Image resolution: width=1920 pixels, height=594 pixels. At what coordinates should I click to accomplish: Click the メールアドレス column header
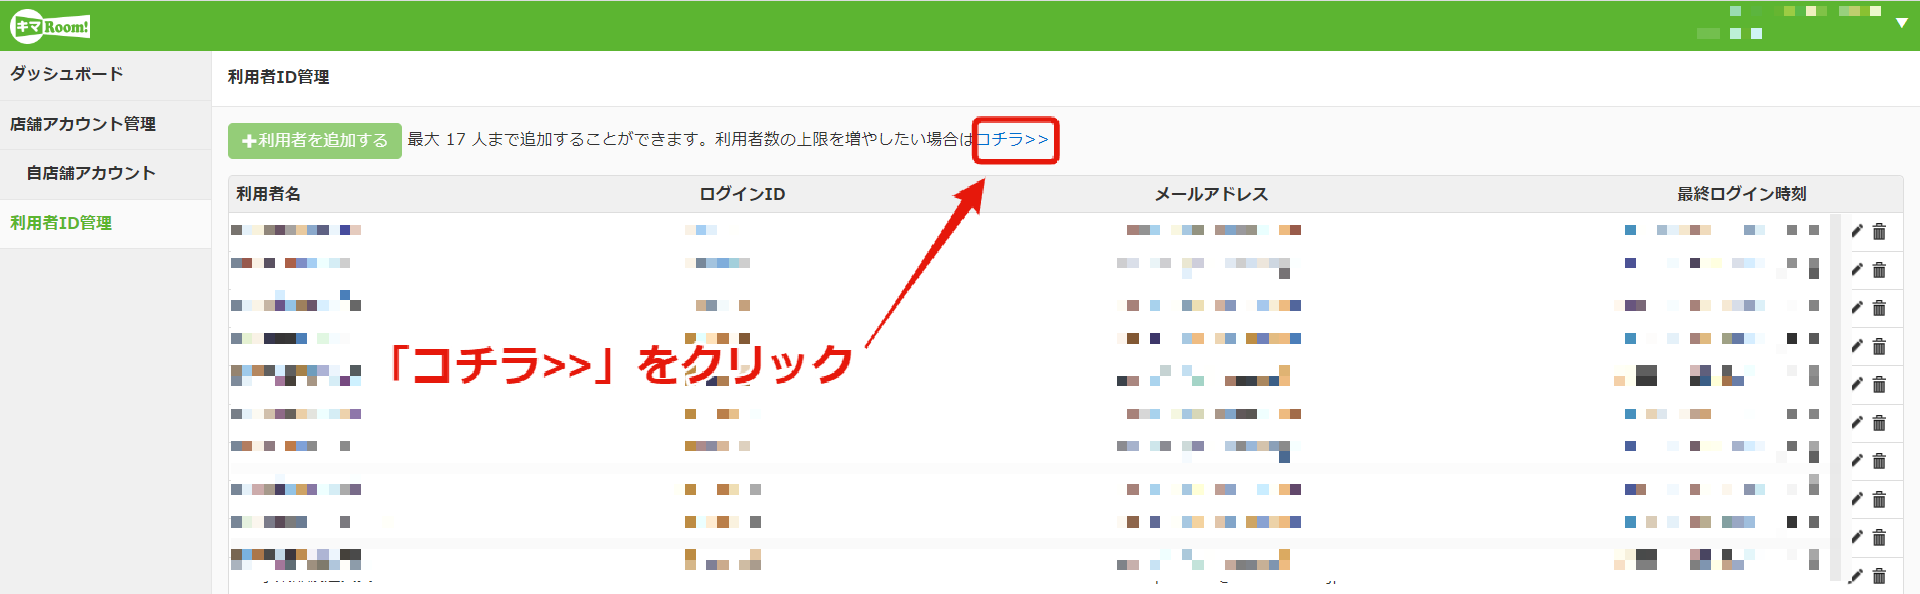pos(1211,194)
